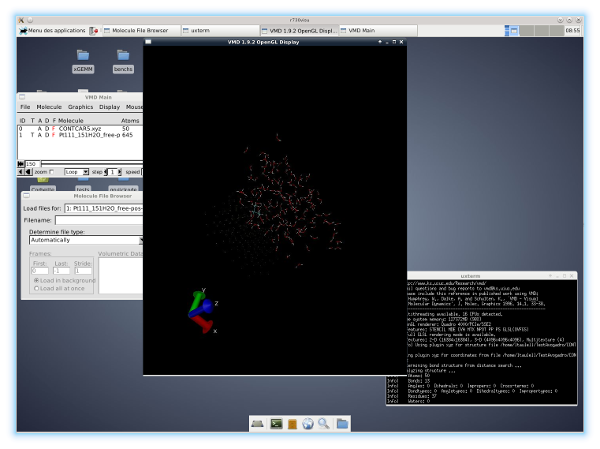Image resolution: width=600 pixels, height=449 pixels.
Task: Select the Pt111_151H2O_free-p molecule row
Action: coord(80,135)
